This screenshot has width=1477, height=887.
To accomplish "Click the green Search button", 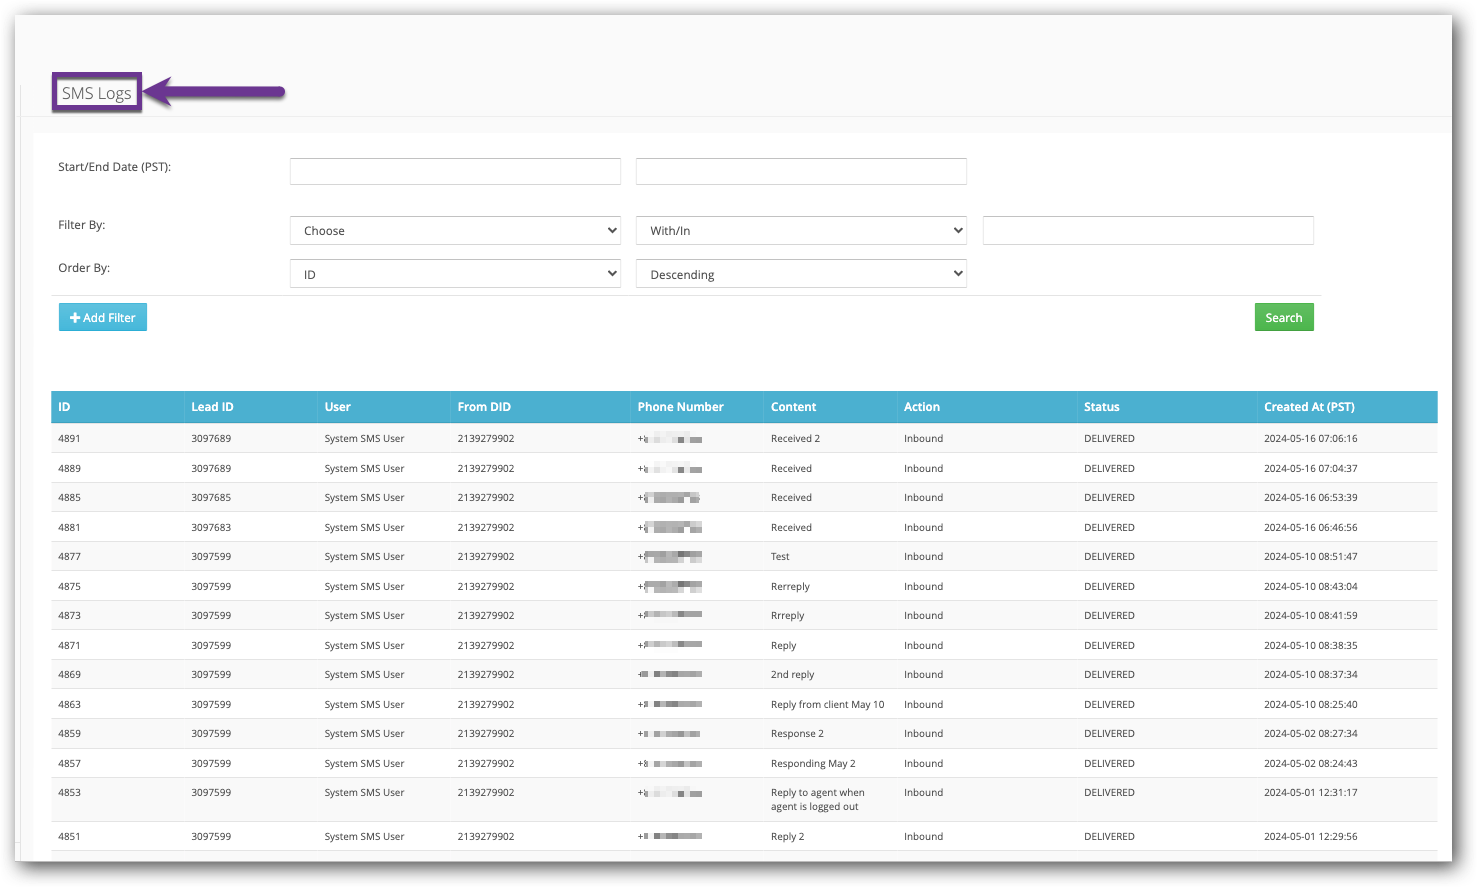I will tap(1283, 318).
